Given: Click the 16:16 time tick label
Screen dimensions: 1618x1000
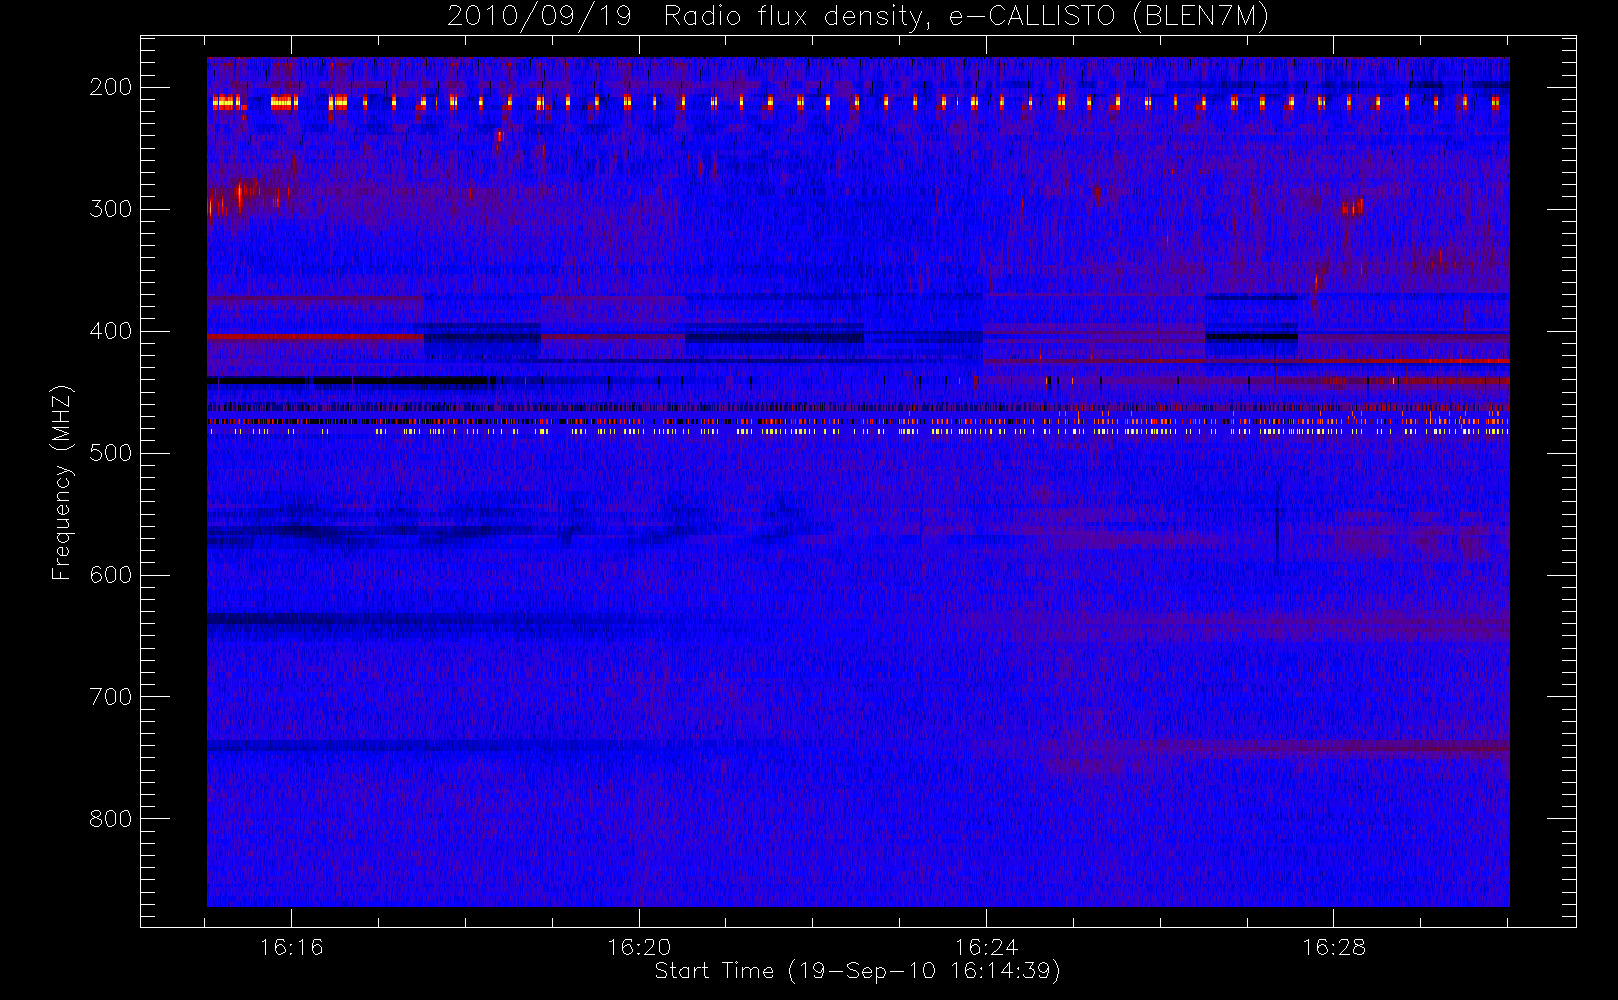Looking at the screenshot, I should pos(291,947).
